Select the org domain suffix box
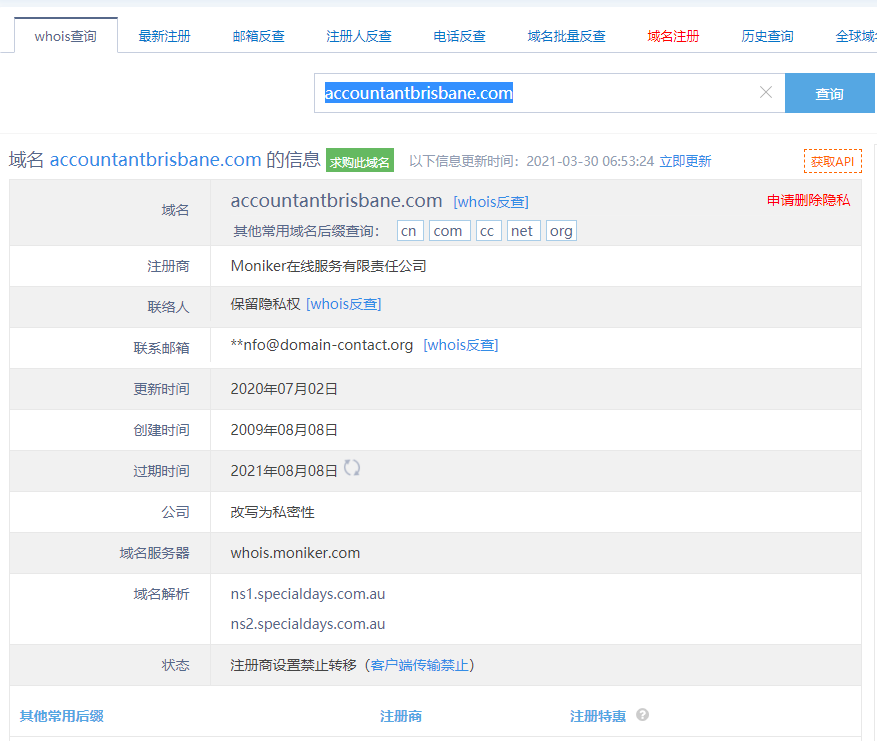 click(561, 231)
